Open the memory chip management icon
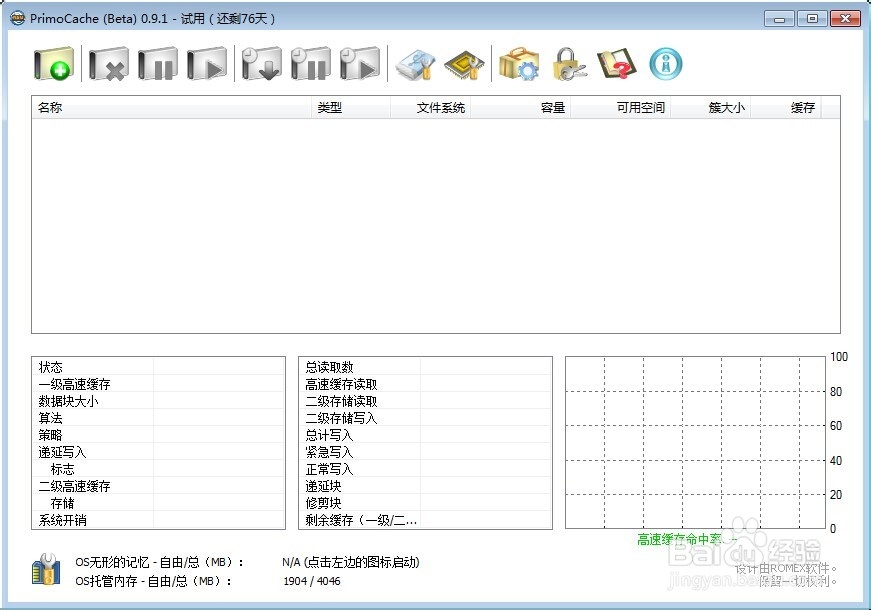871x610 pixels. (x=464, y=65)
